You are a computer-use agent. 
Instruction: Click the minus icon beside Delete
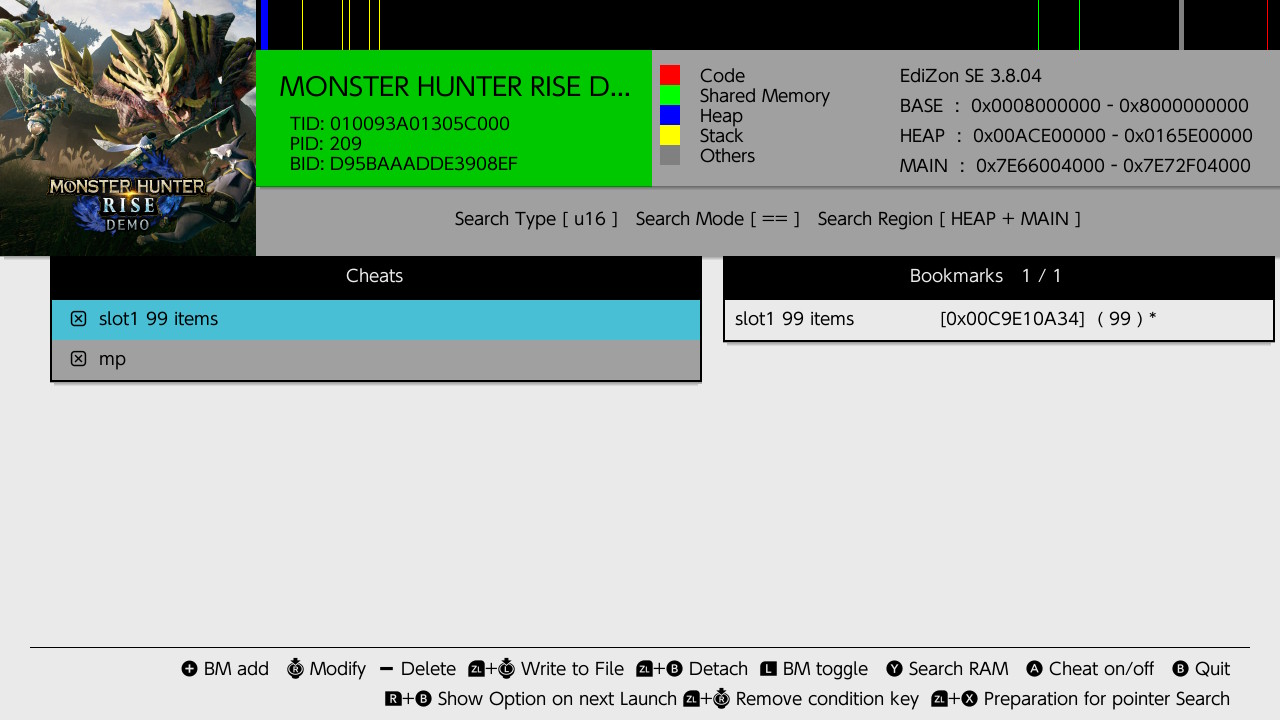pos(387,669)
